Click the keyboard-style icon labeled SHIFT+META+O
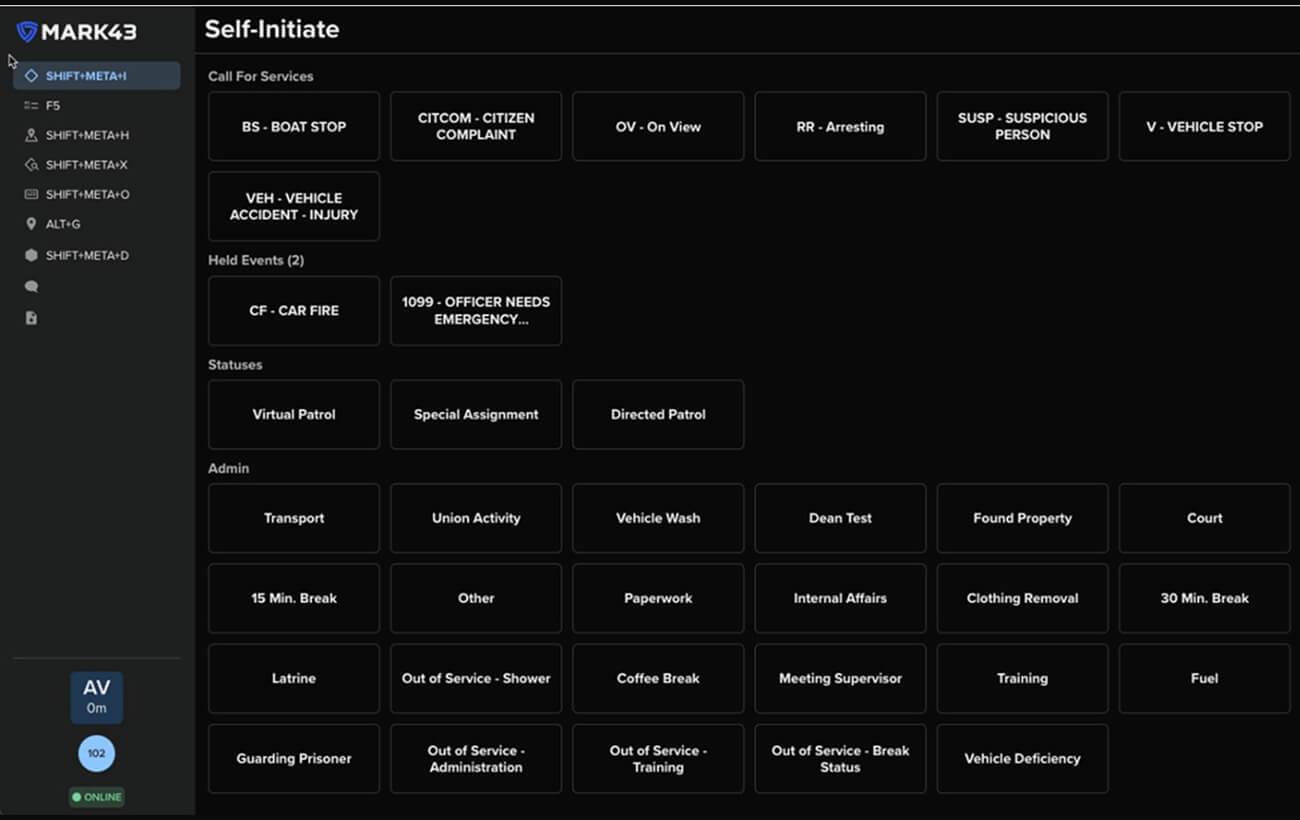 tap(31, 195)
